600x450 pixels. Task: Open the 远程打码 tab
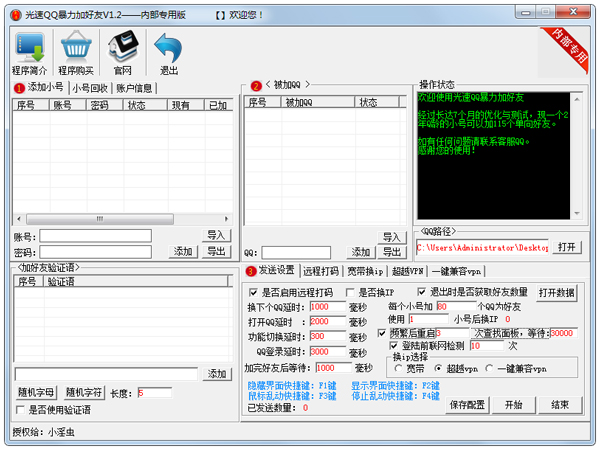(x=321, y=271)
